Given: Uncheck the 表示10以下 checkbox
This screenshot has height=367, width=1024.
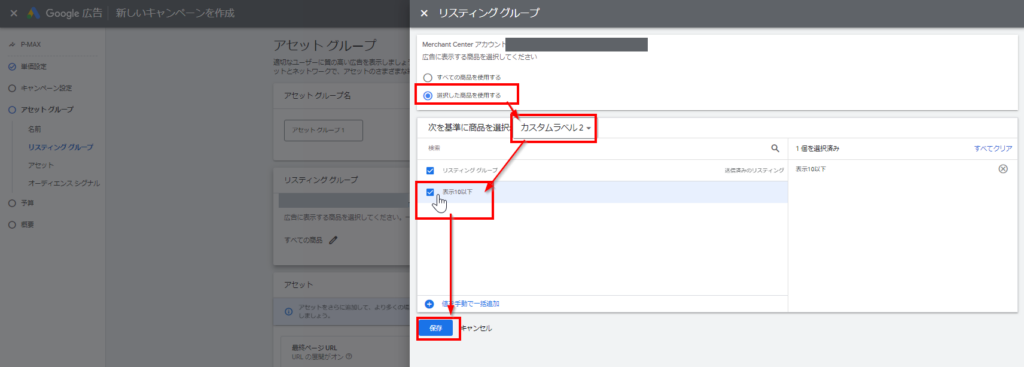Looking at the screenshot, I should (x=430, y=192).
